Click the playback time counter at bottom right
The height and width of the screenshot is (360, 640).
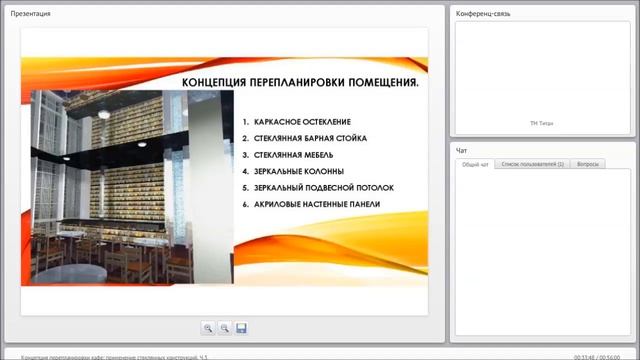point(596,357)
